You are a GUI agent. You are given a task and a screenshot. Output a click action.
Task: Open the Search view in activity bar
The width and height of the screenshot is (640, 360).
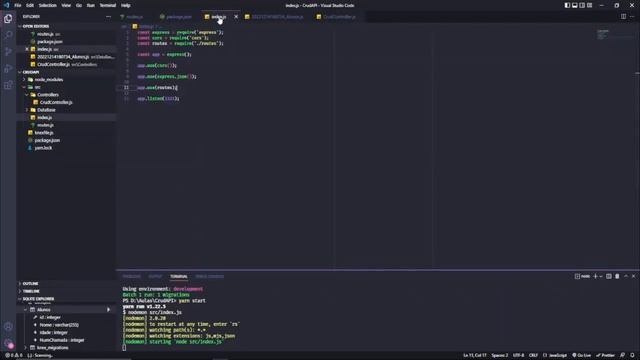coord(8,35)
